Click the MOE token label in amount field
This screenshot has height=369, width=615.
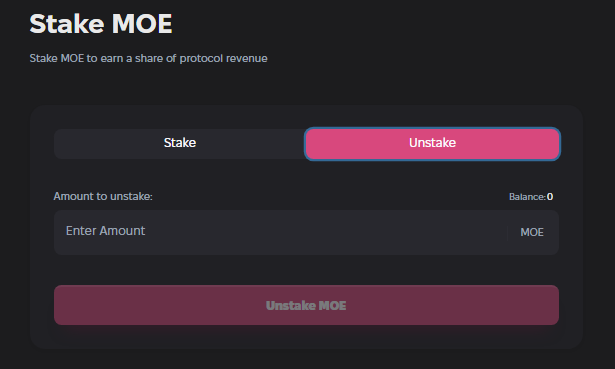pos(532,232)
